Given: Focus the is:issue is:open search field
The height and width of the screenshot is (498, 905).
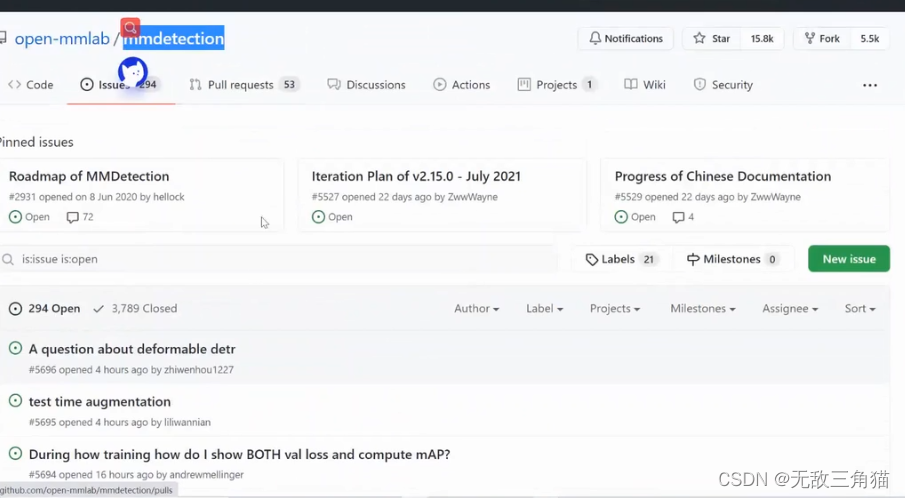Looking at the screenshot, I should [279, 259].
